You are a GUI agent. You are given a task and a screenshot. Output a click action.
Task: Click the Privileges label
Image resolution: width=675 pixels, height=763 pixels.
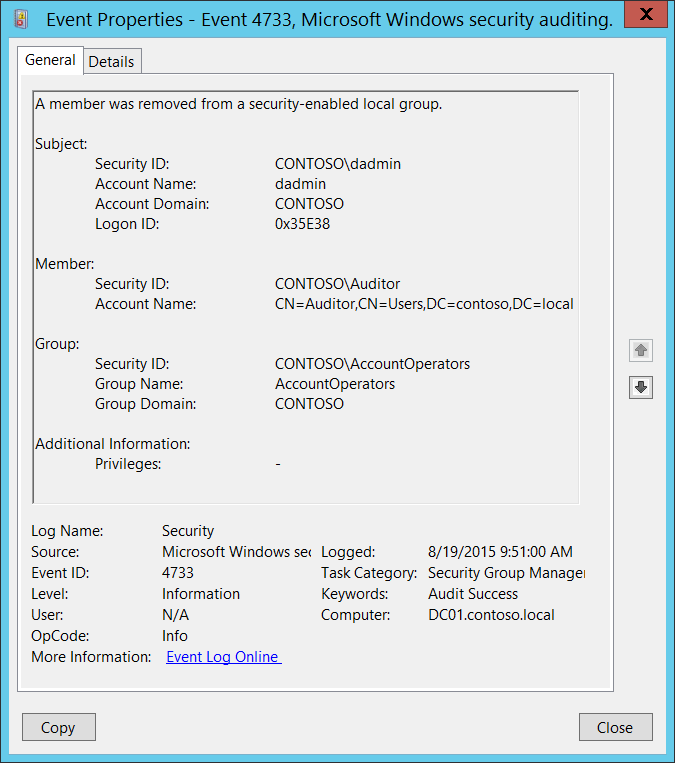pos(128,464)
